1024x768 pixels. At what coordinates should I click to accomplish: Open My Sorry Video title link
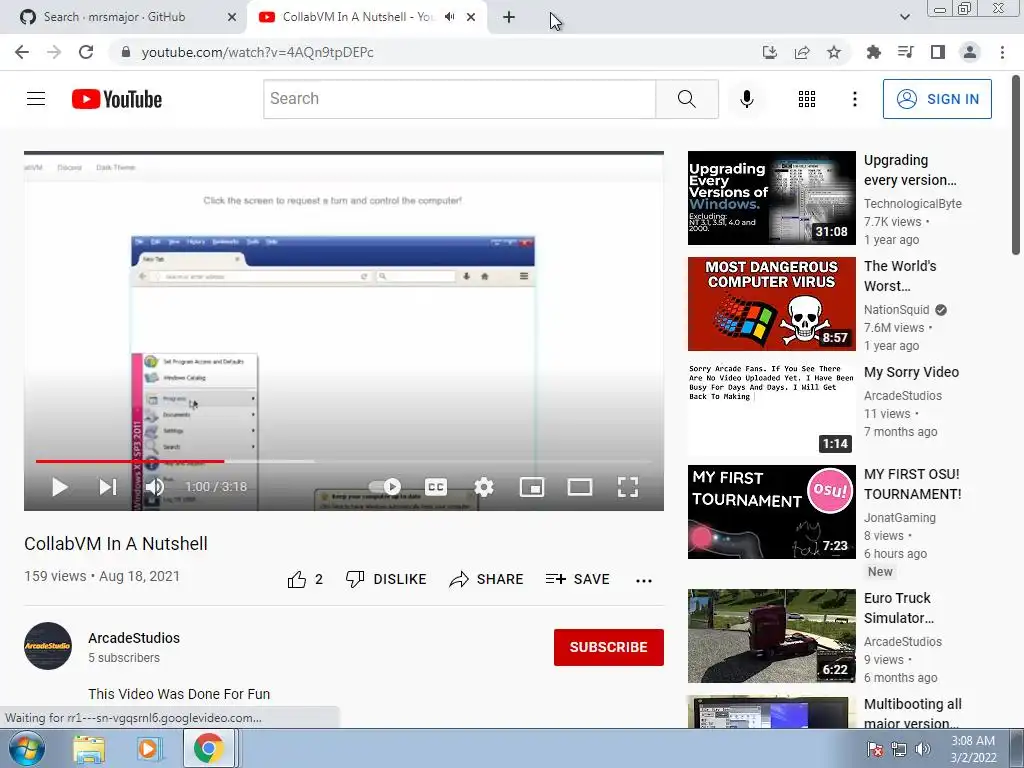click(x=911, y=372)
